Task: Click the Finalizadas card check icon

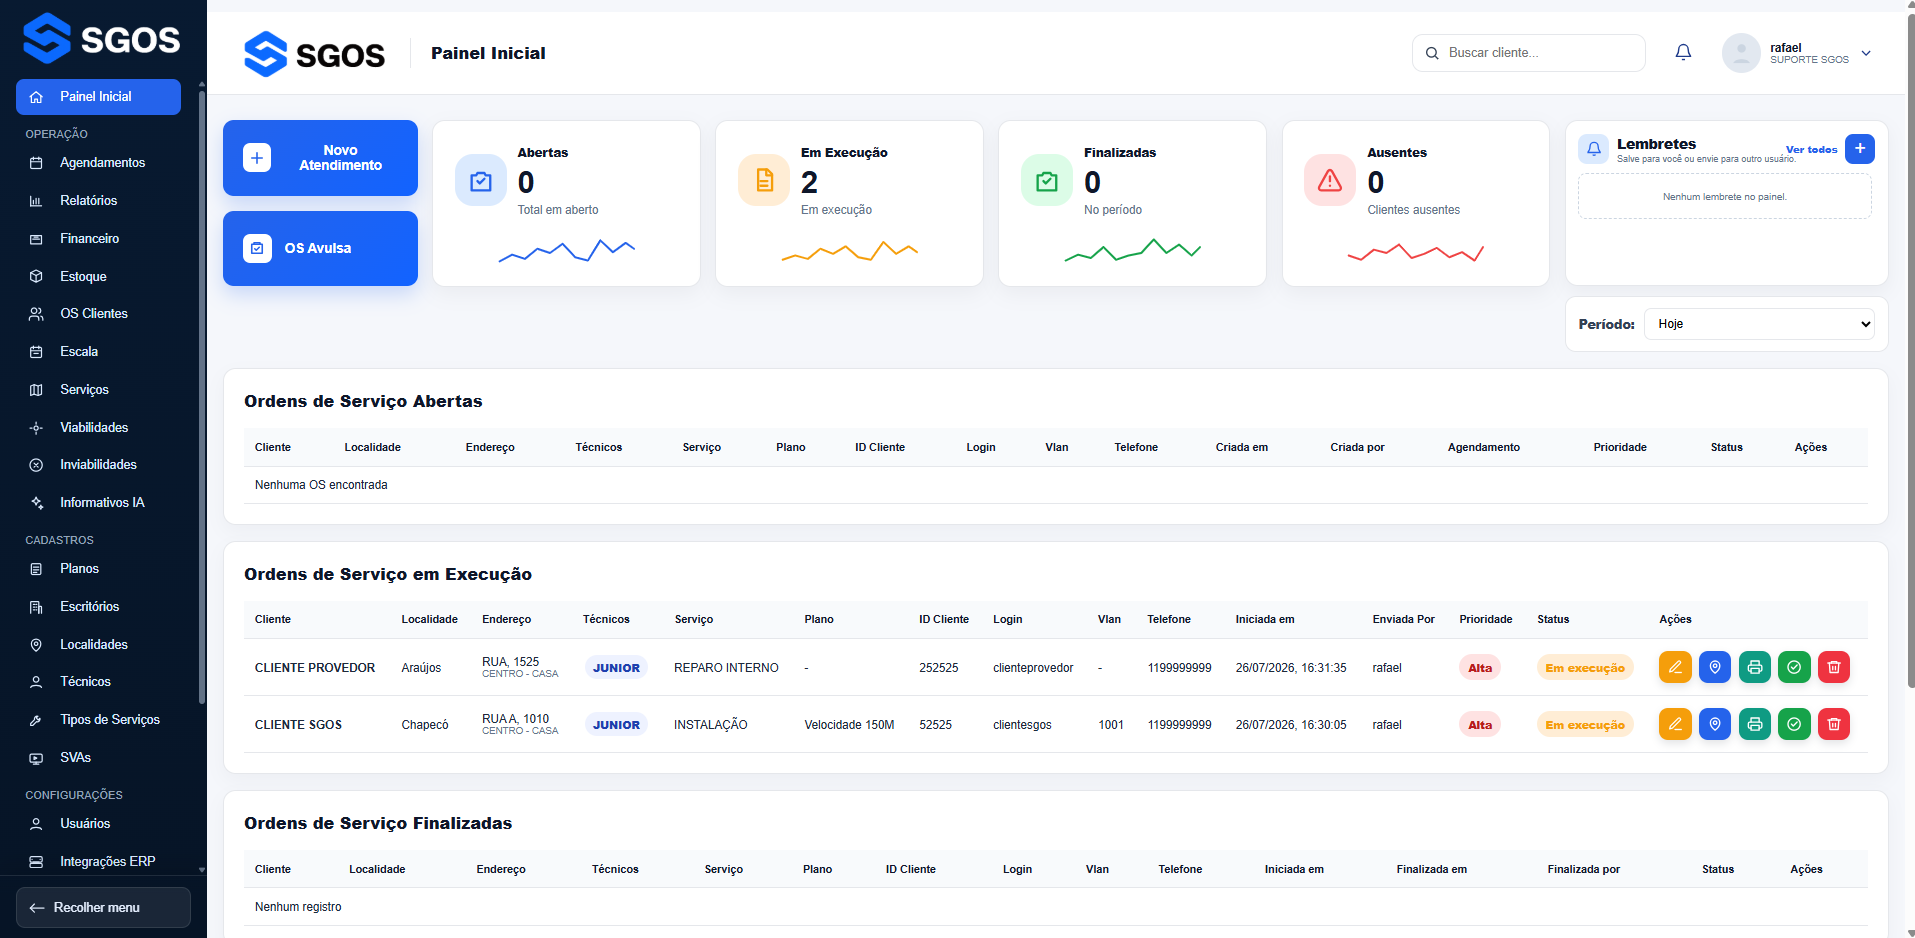Action: 1047,181
